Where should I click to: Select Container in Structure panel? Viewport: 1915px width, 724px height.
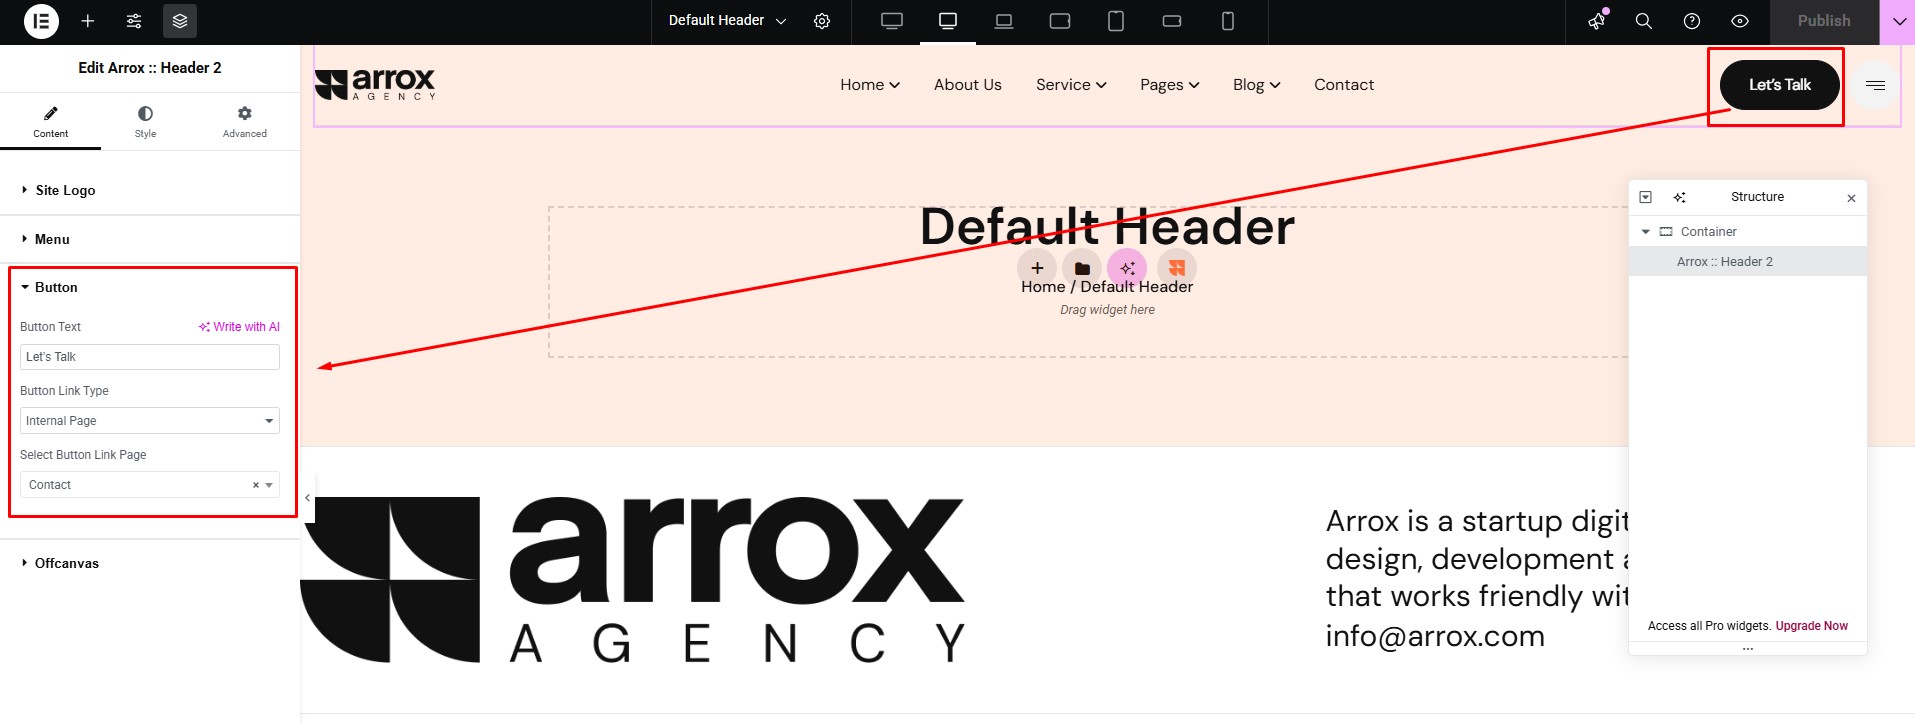click(1748, 232)
